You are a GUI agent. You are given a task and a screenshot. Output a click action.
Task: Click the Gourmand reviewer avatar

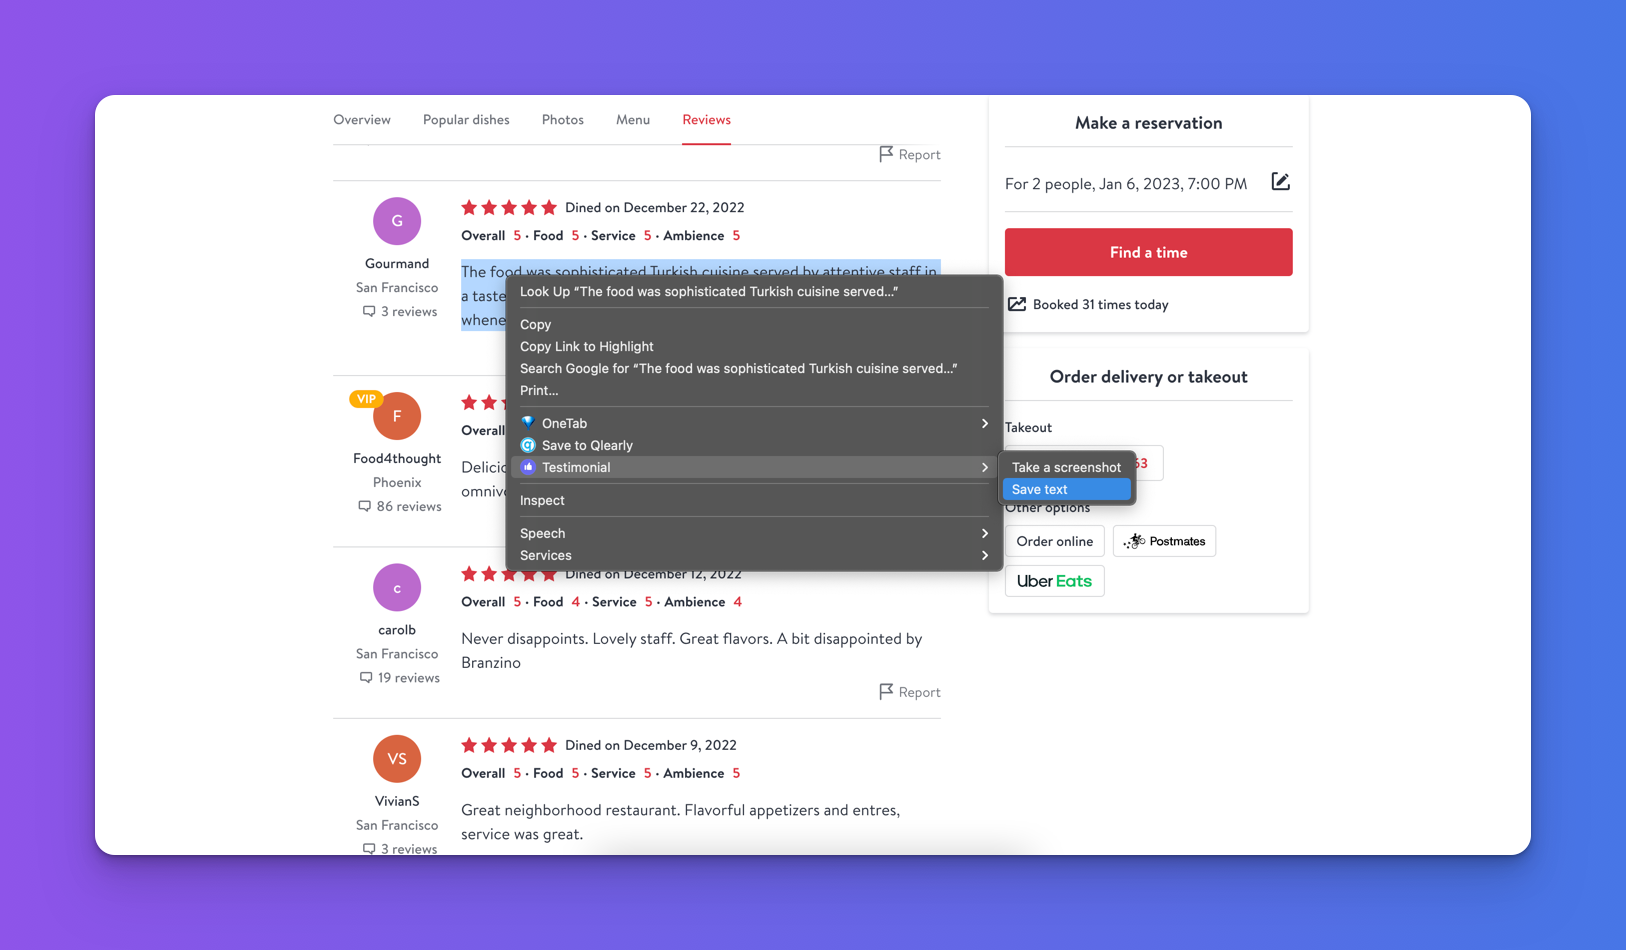point(397,221)
